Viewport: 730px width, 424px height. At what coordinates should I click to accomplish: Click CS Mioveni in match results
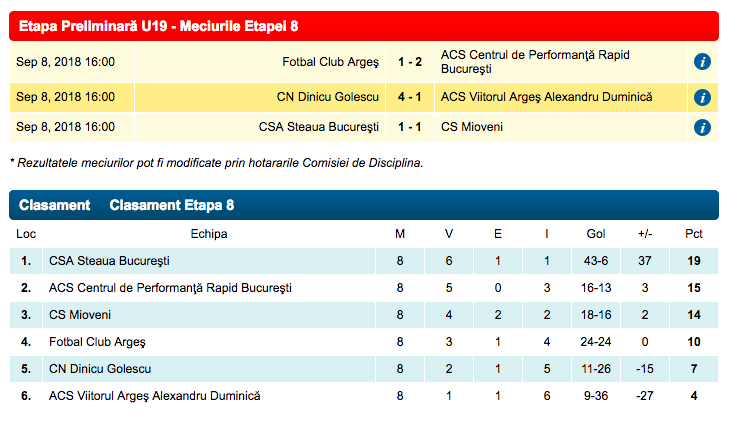(x=472, y=127)
